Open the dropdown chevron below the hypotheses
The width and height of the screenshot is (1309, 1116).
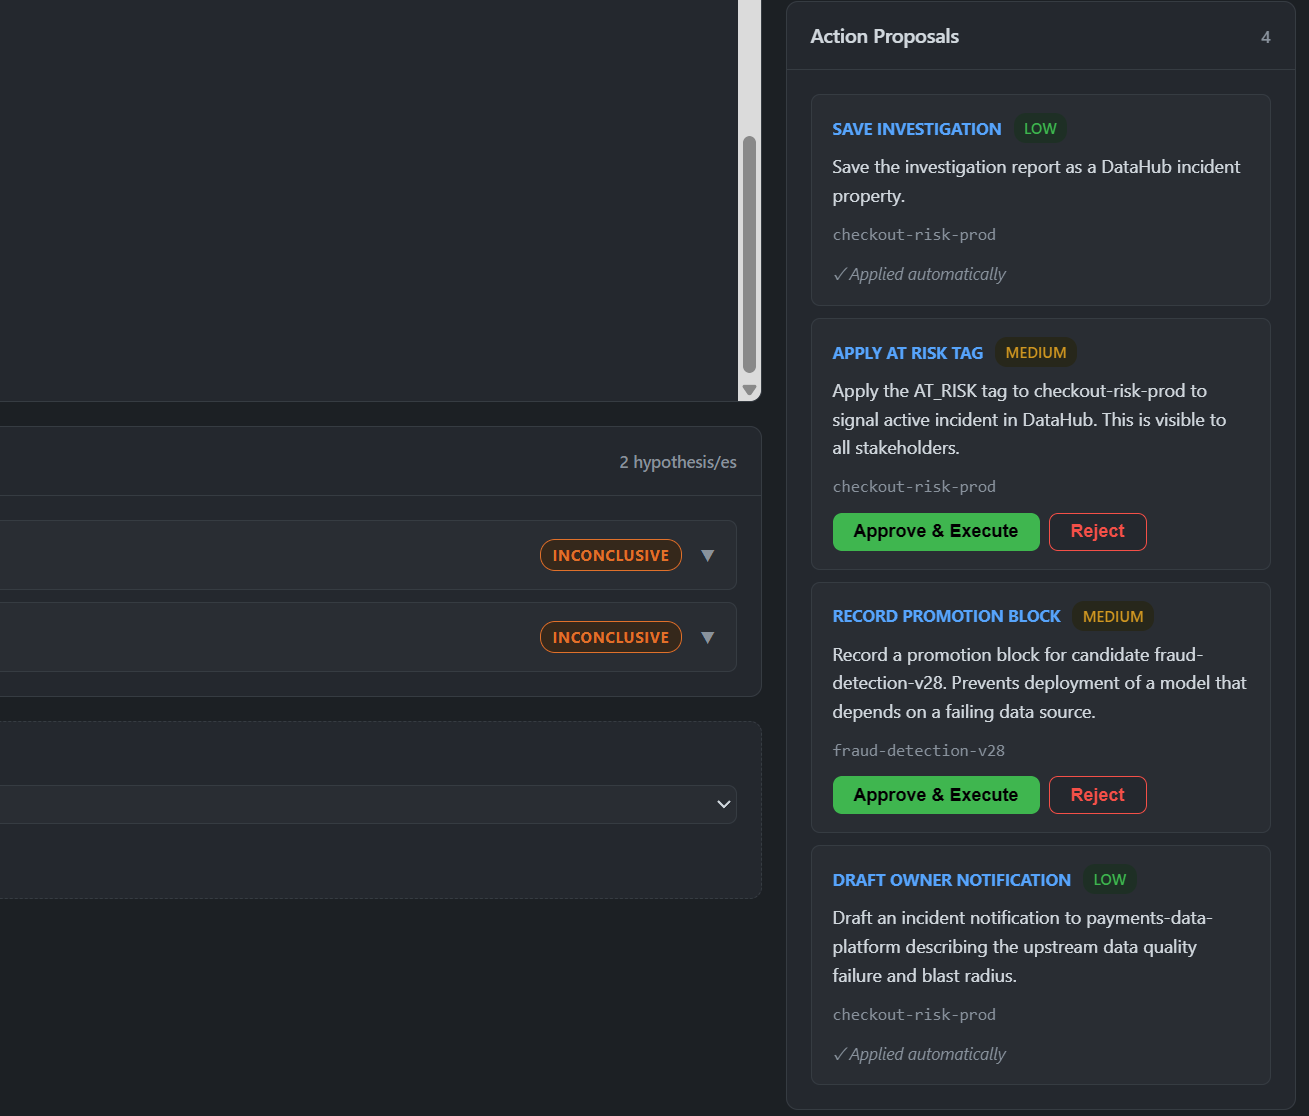point(724,804)
